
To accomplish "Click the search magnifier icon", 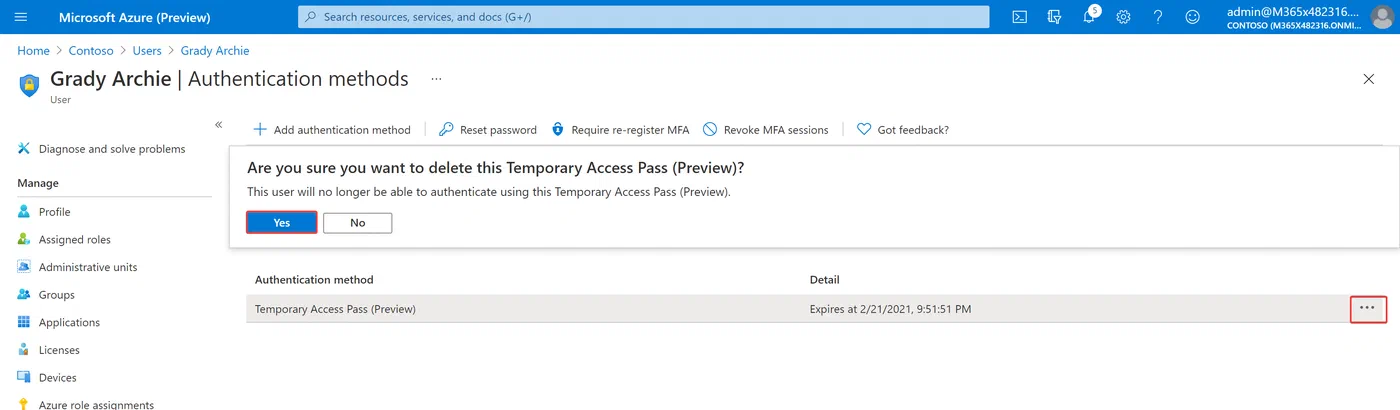I will coord(311,17).
